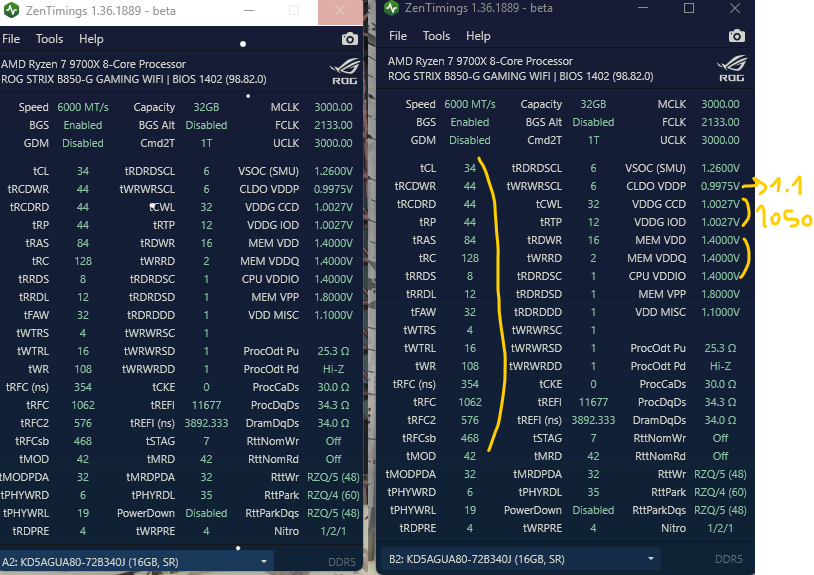
Task: Click tRFC value 1062 in left window
Action: coord(83,405)
